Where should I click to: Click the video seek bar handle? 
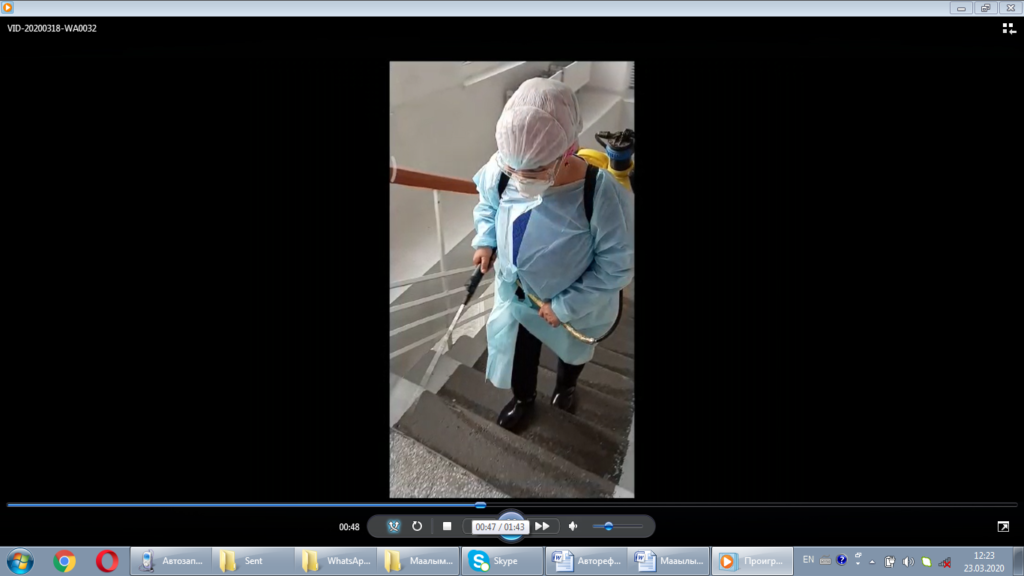[x=480, y=505]
